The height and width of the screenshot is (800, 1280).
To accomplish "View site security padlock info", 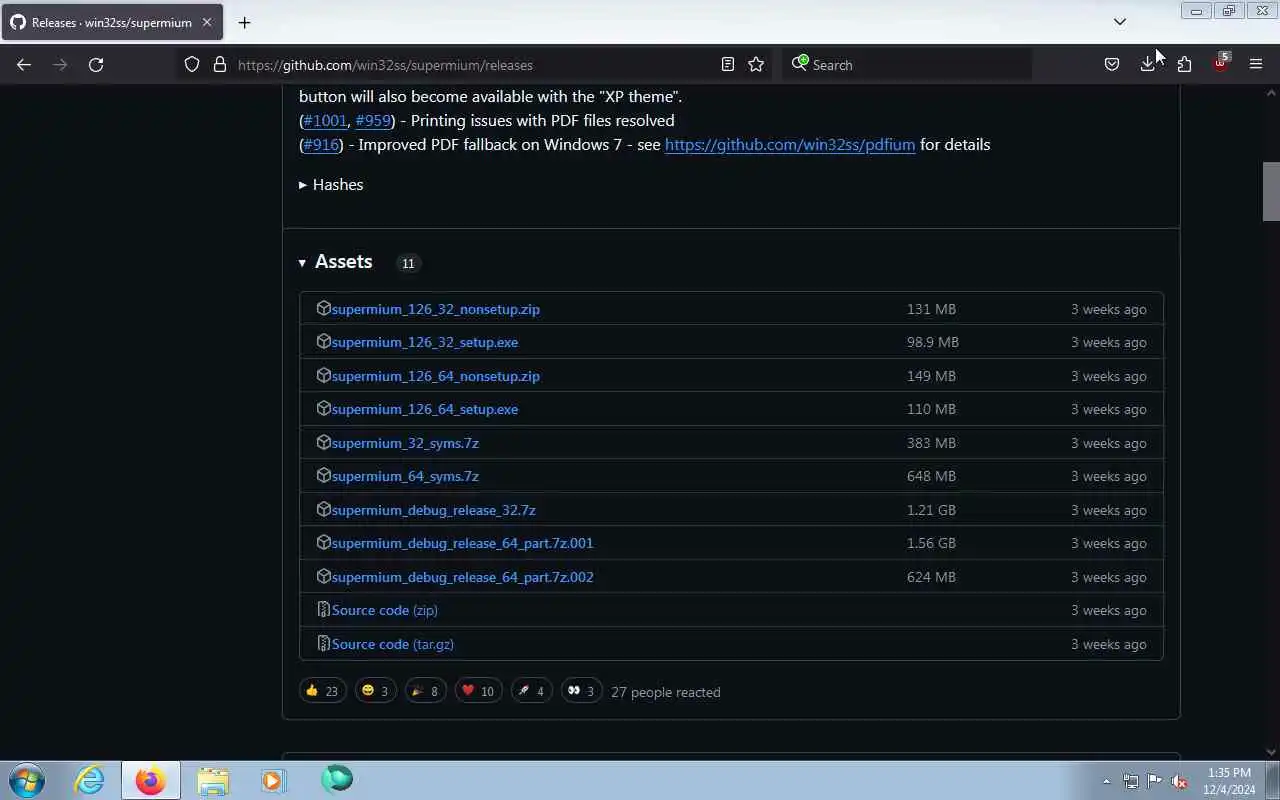I will [220, 65].
